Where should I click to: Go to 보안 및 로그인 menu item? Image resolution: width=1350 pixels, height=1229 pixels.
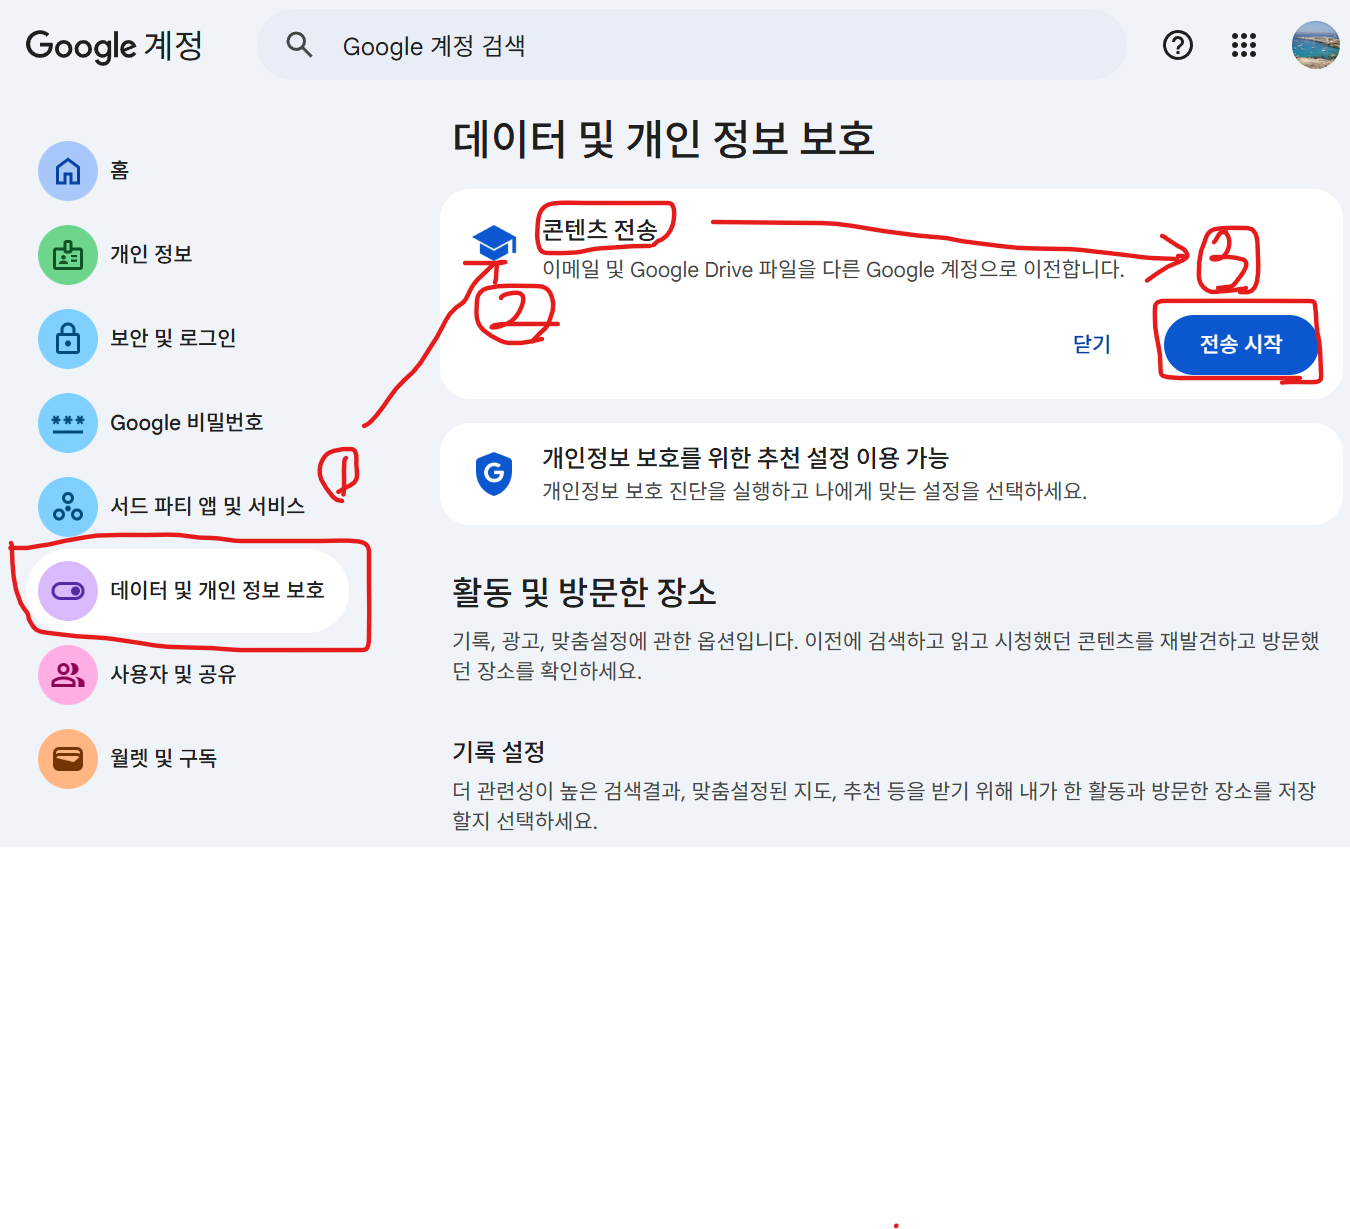pos(173,339)
